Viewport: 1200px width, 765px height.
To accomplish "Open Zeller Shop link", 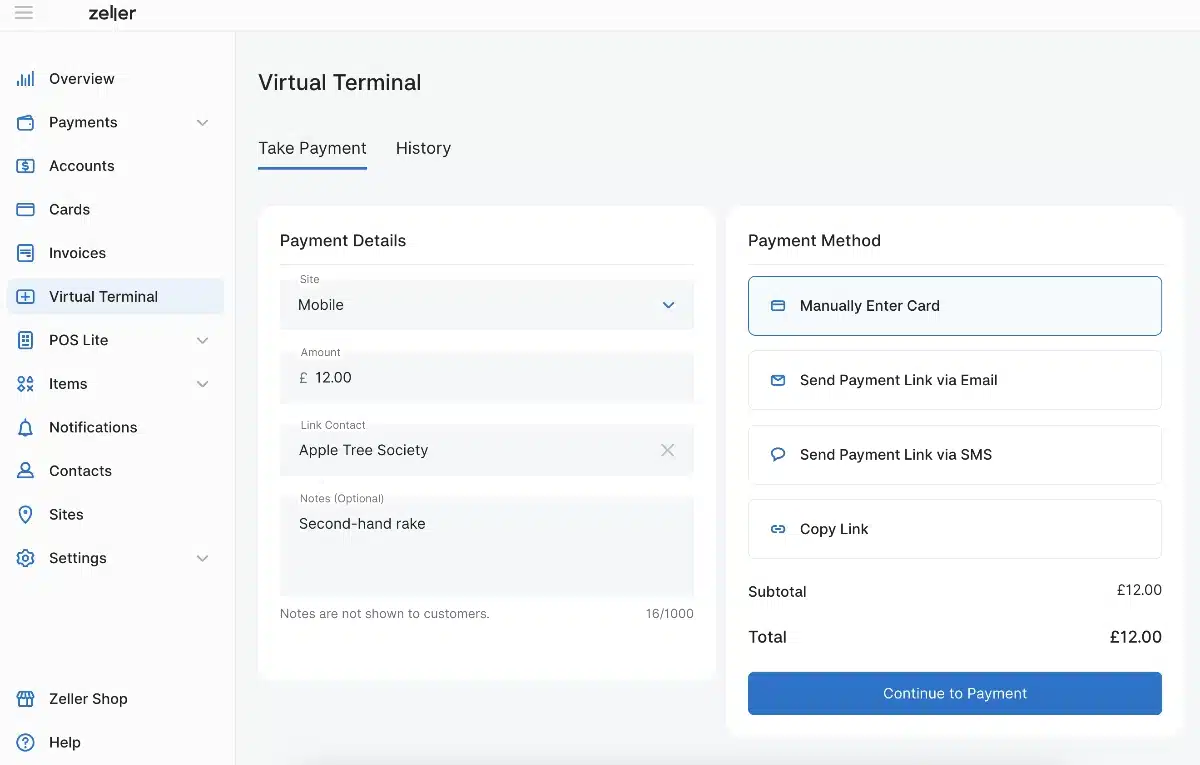I will pyautogui.click(x=115, y=699).
